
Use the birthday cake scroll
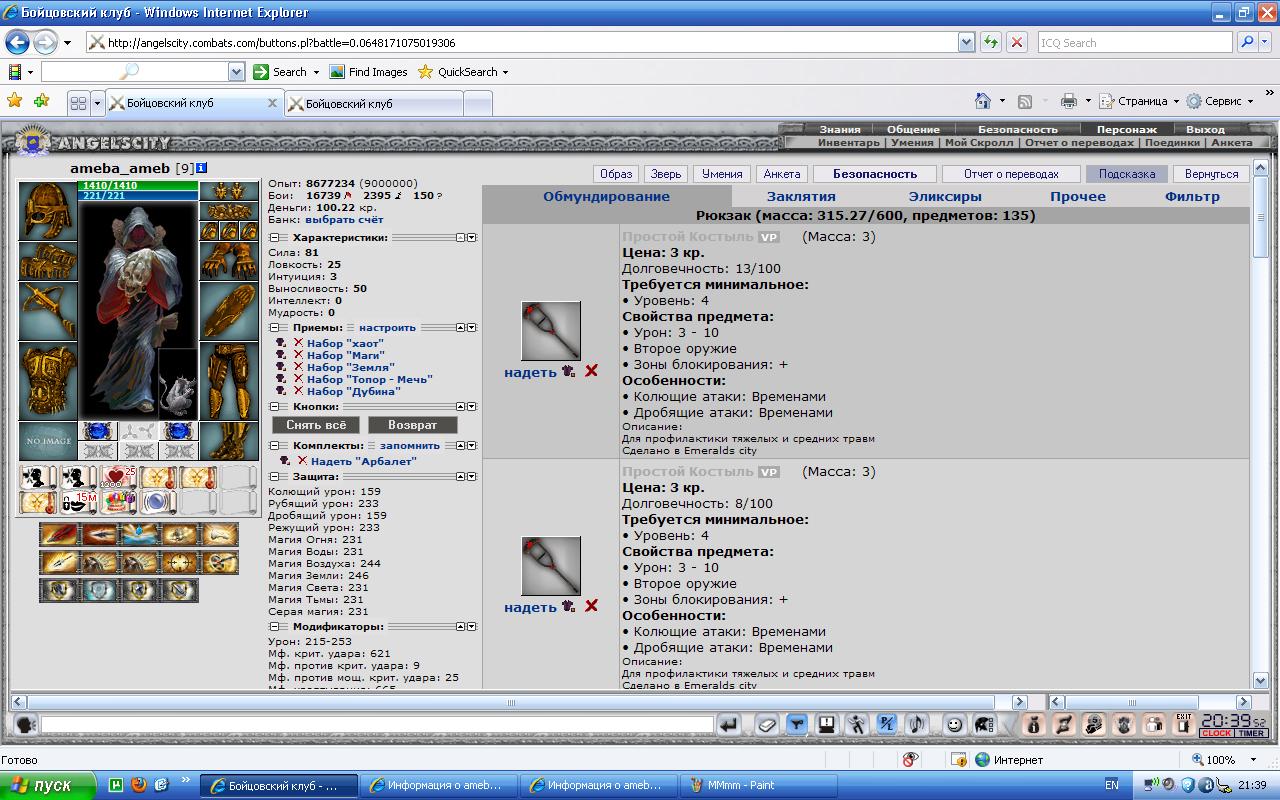[x=118, y=501]
